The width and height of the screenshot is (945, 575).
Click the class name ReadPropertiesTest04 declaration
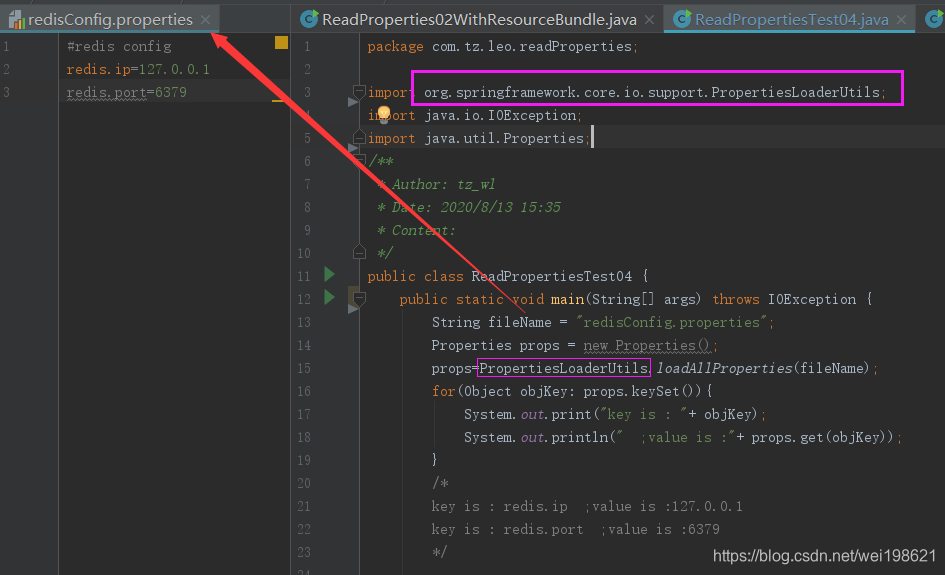pos(551,276)
